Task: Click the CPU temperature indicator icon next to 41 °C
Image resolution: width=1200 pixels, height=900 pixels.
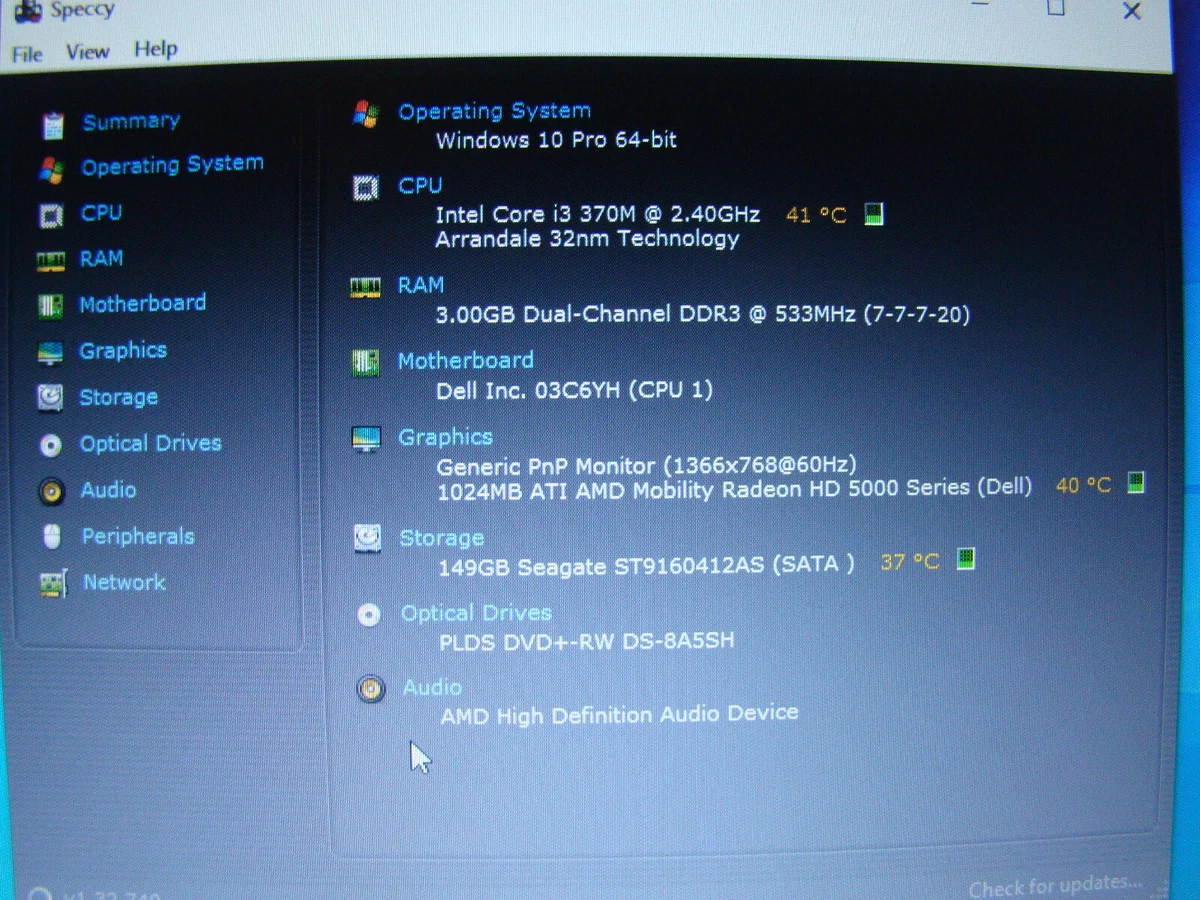Action: [873, 214]
